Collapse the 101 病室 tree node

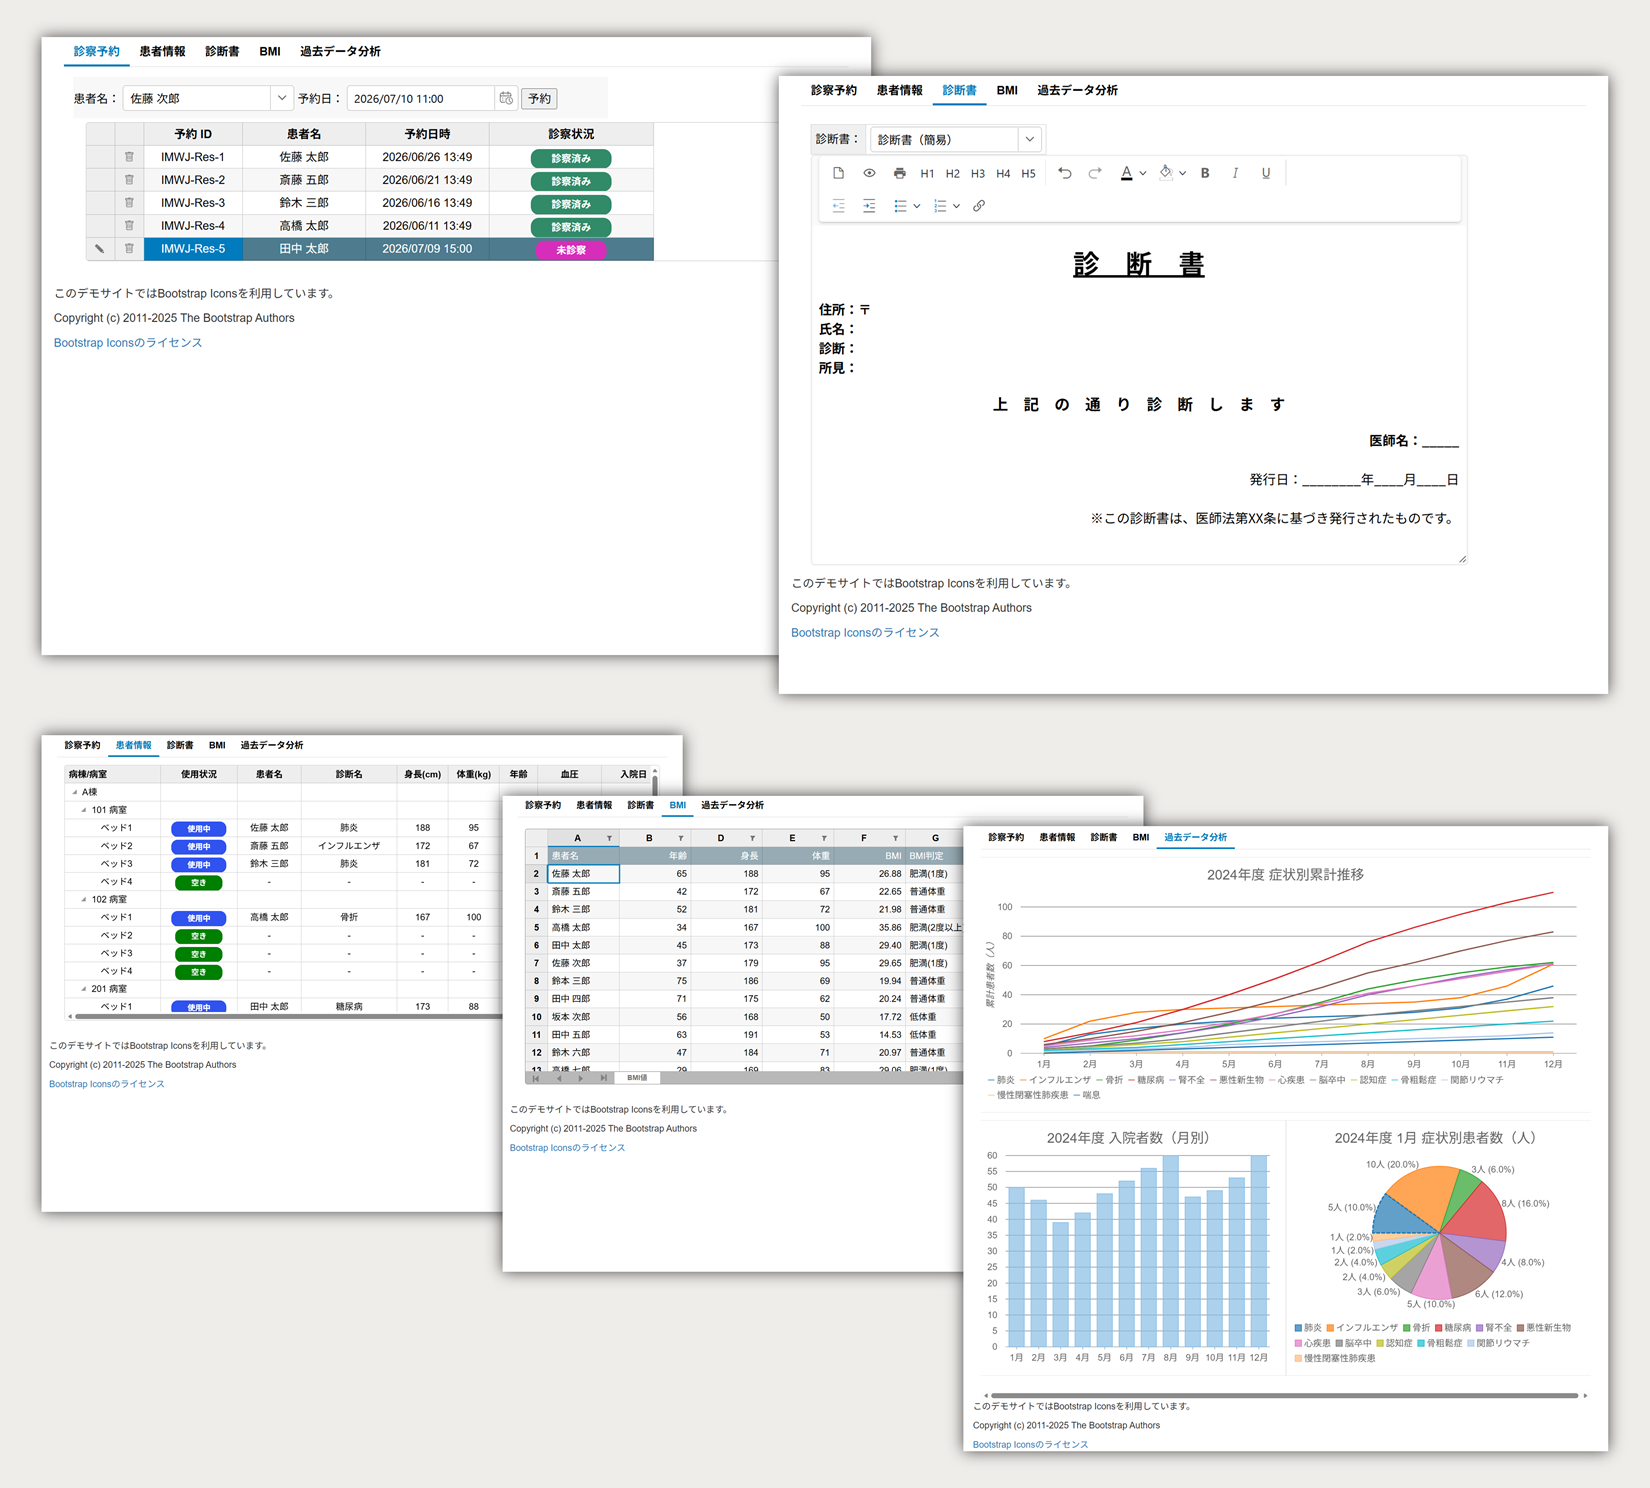pyautogui.click(x=84, y=810)
